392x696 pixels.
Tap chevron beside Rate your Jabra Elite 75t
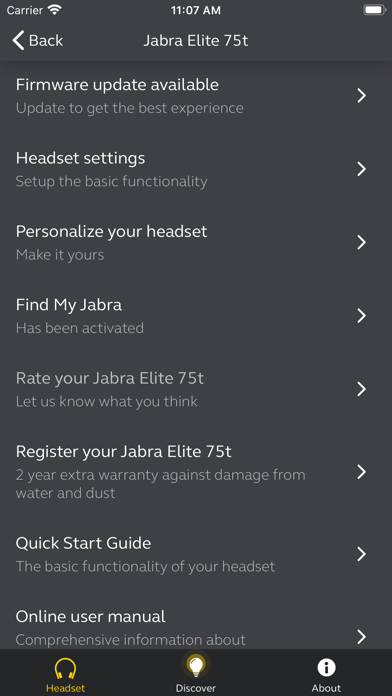click(x=362, y=389)
